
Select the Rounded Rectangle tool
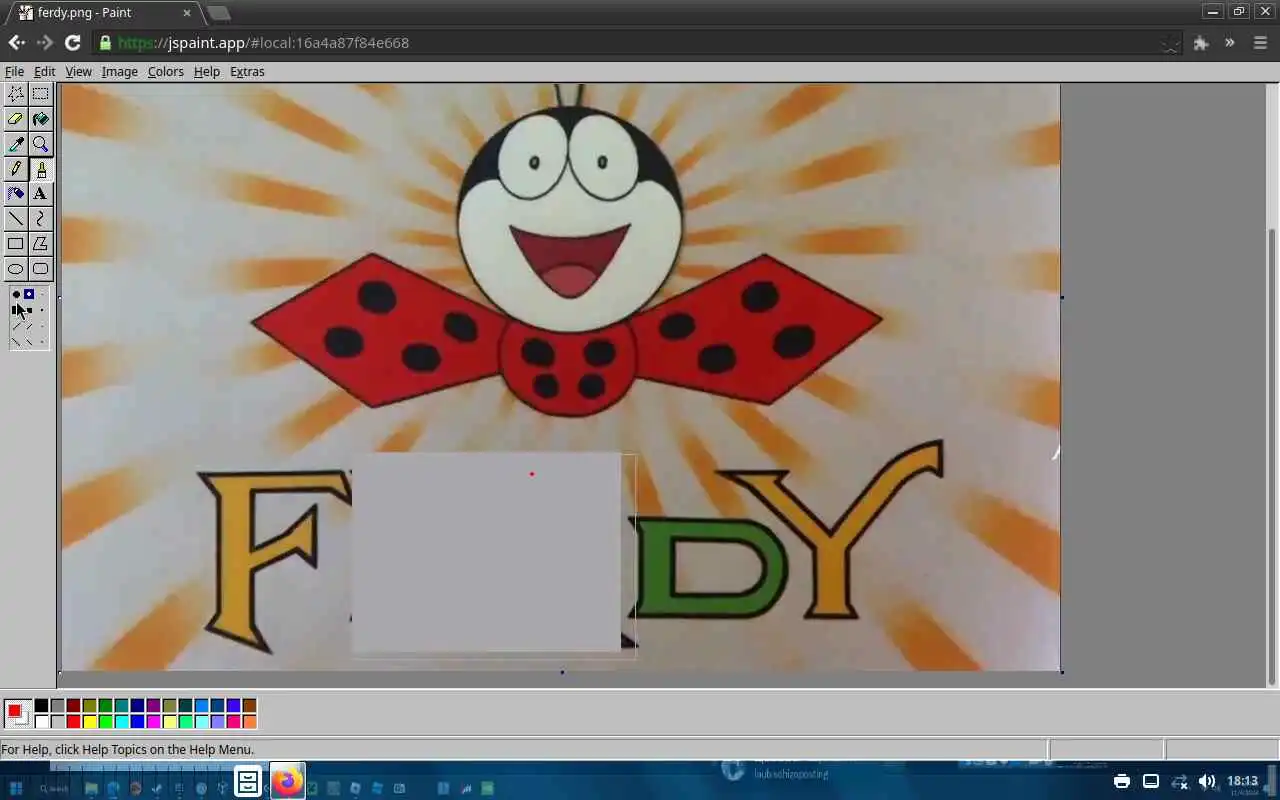[40, 269]
